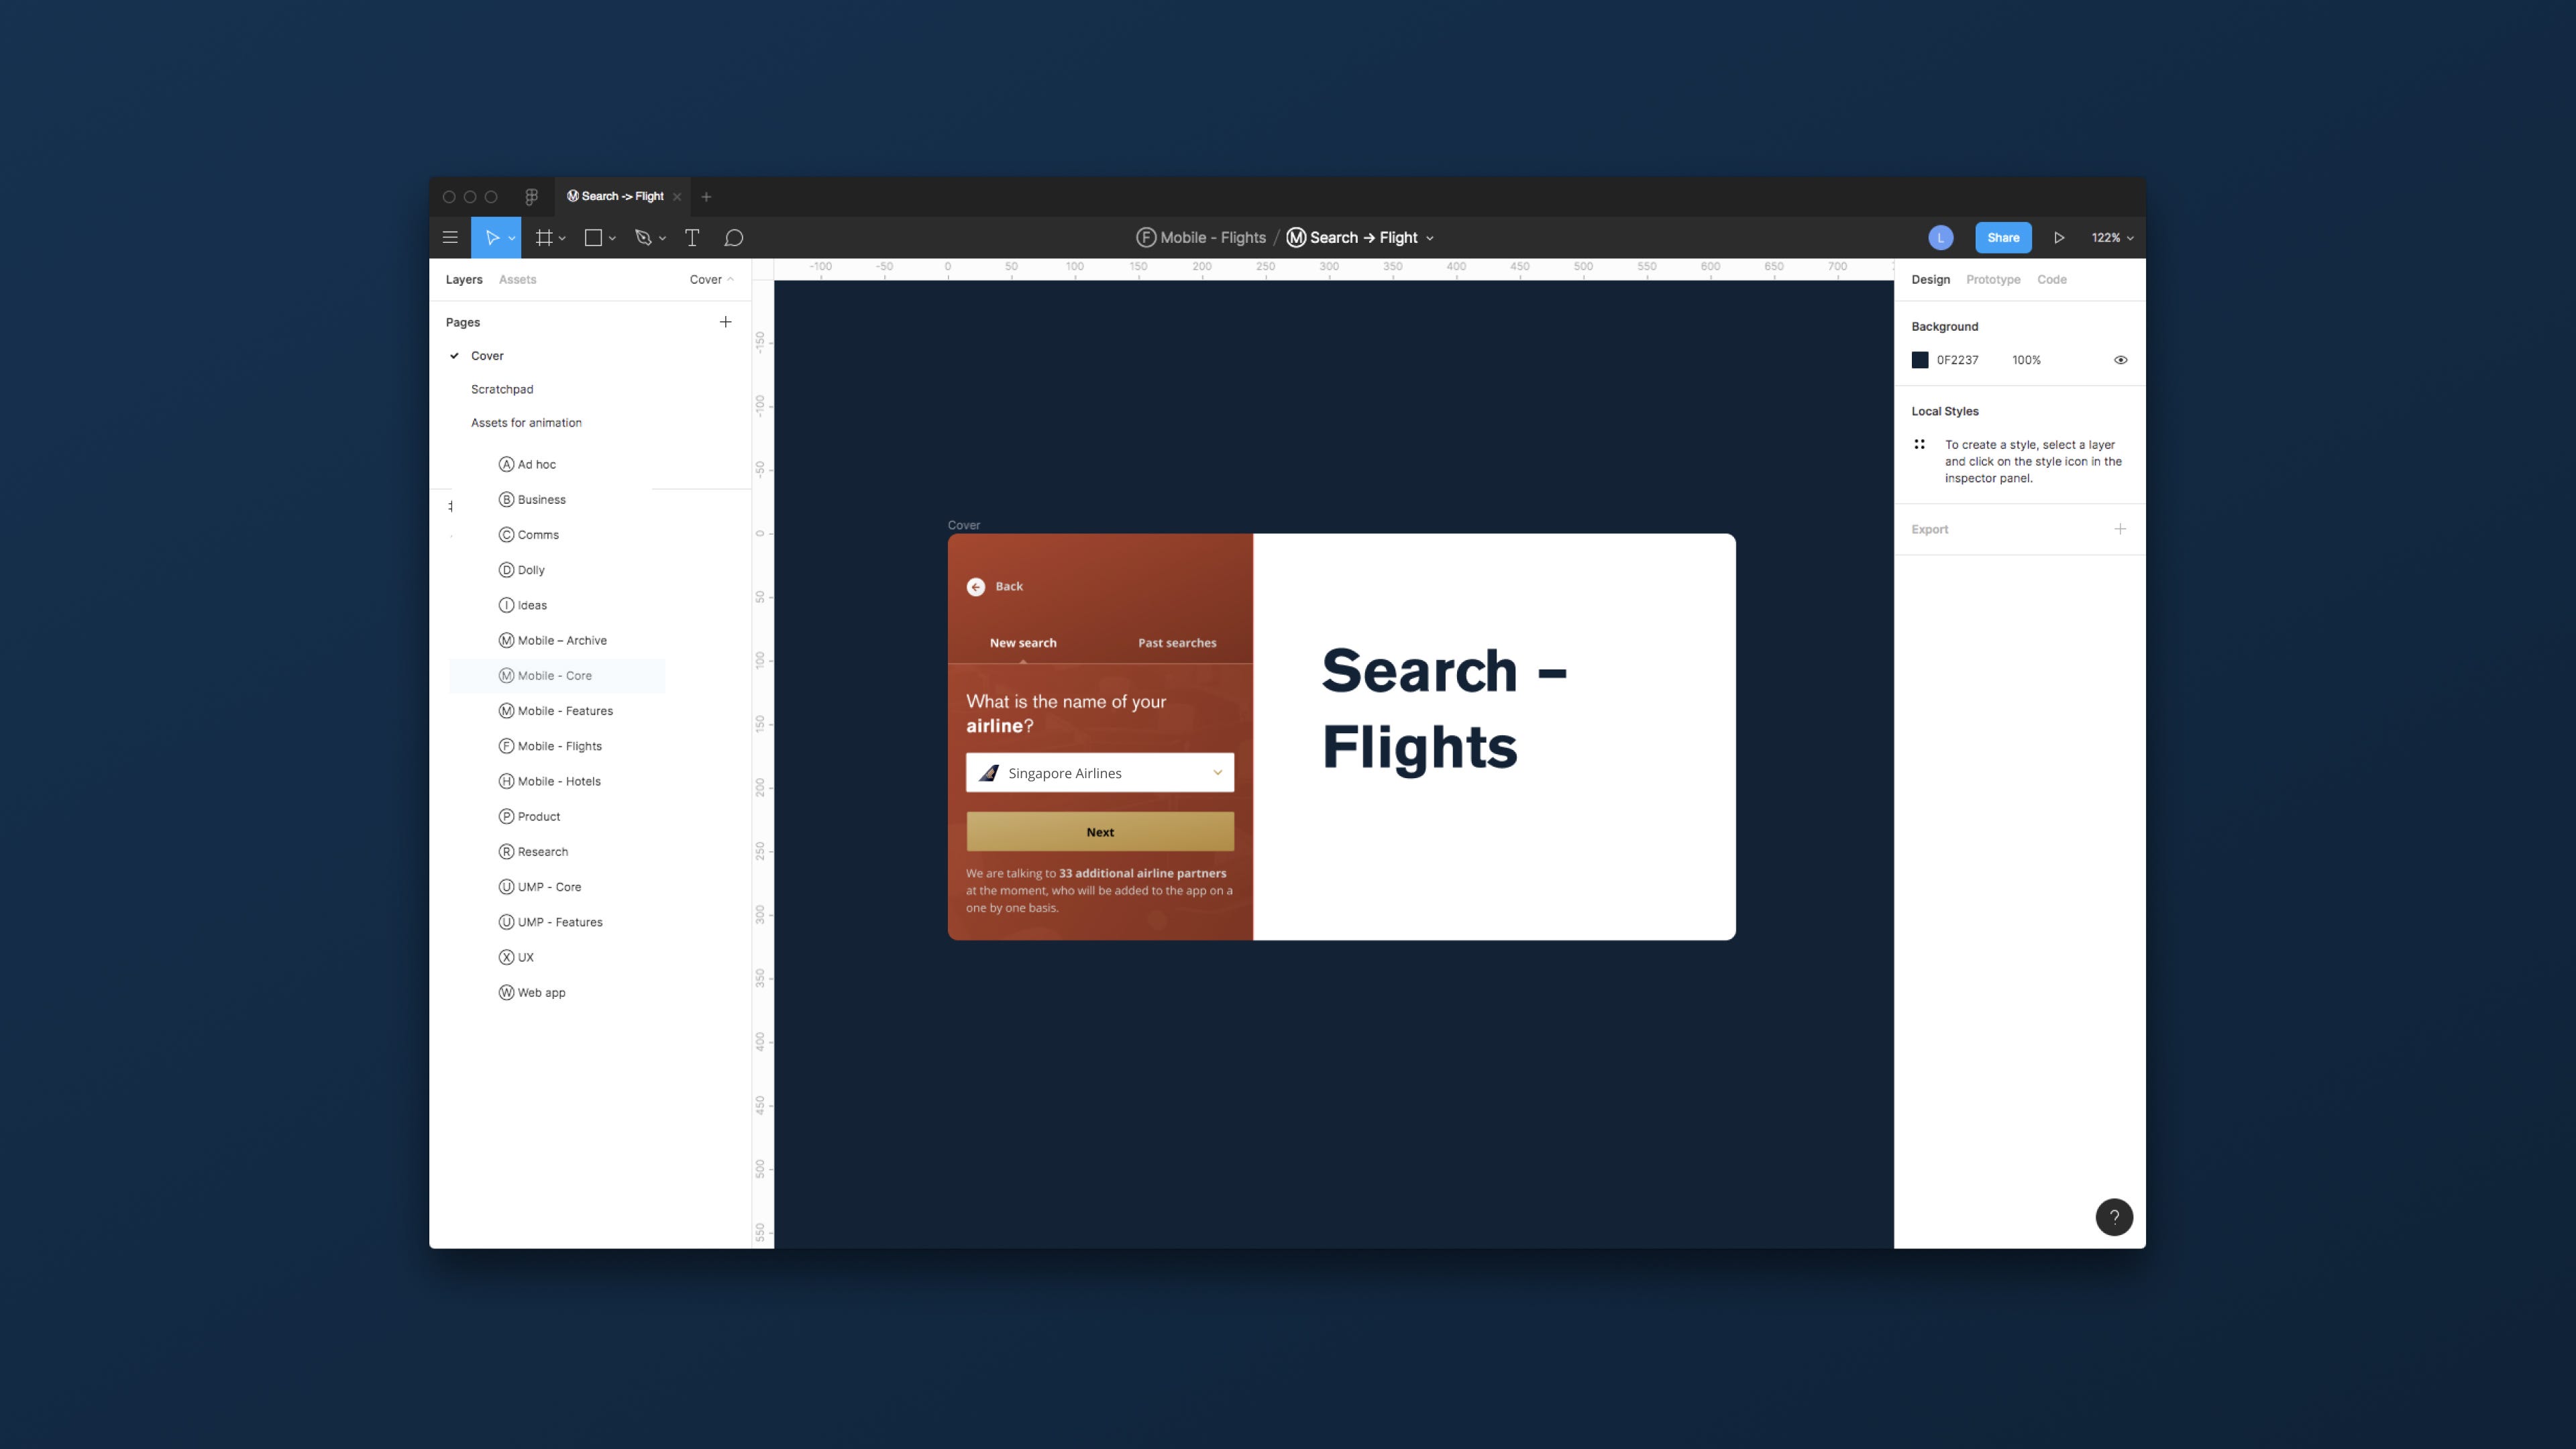Select the Rectangle shape tool
The height and width of the screenshot is (1449, 2576).
(x=593, y=238)
